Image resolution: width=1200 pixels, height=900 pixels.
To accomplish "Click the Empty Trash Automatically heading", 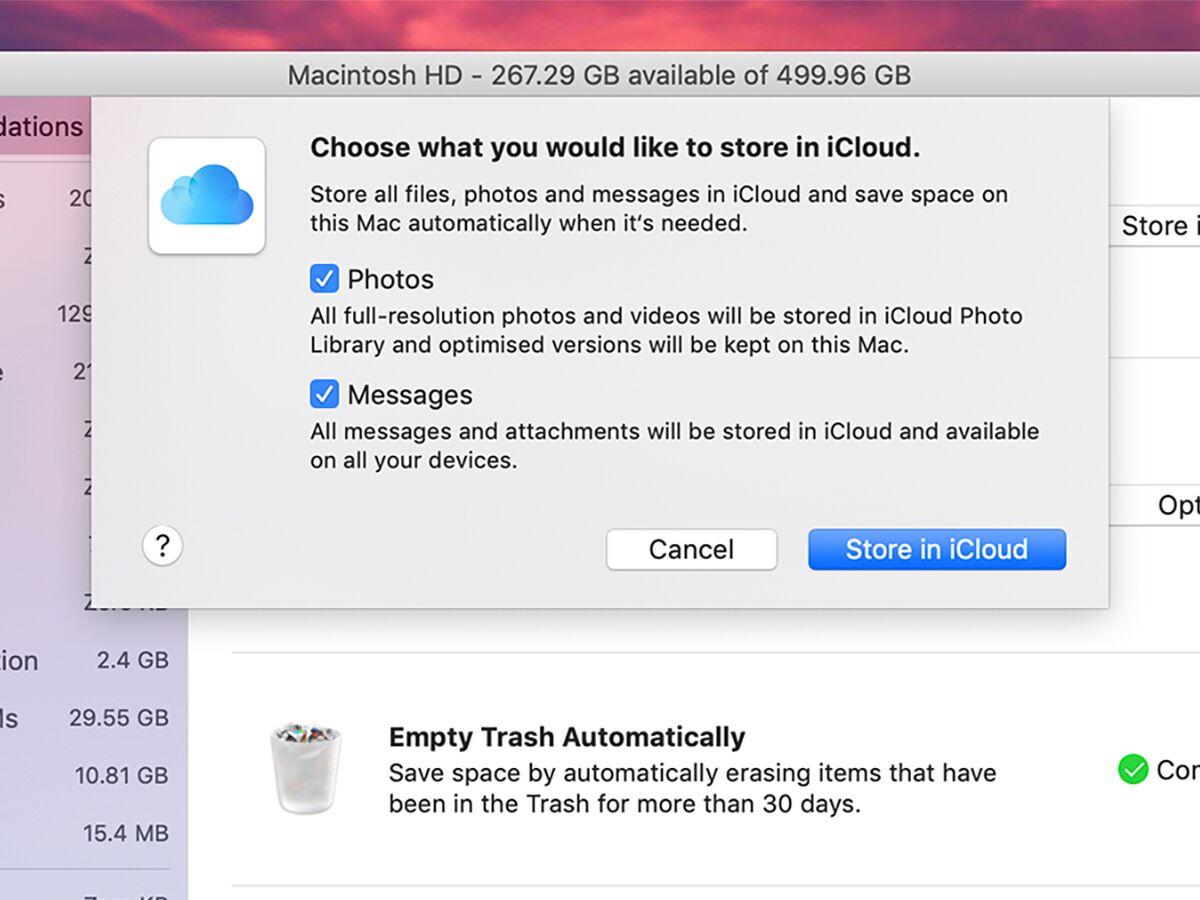I will coord(566,737).
